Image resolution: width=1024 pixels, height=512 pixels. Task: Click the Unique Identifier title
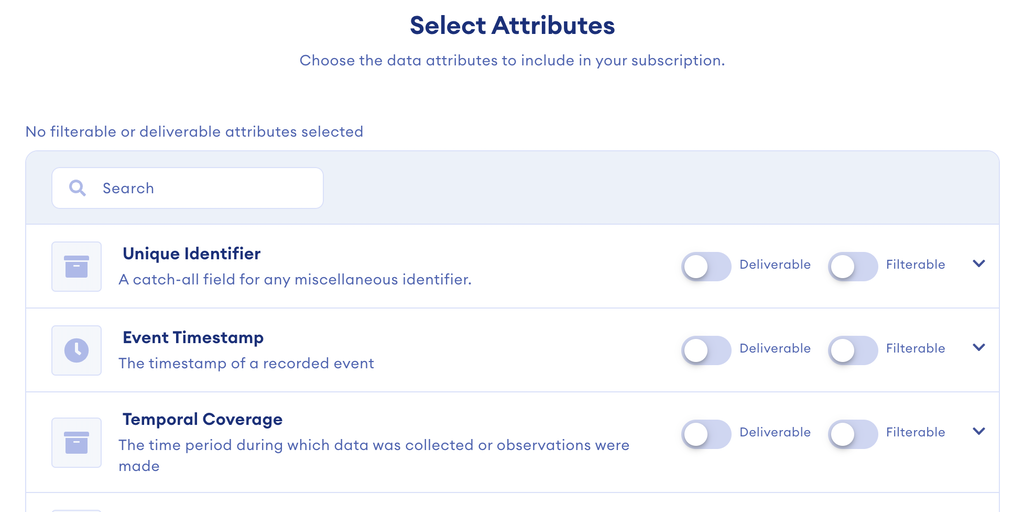(x=191, y=254)
